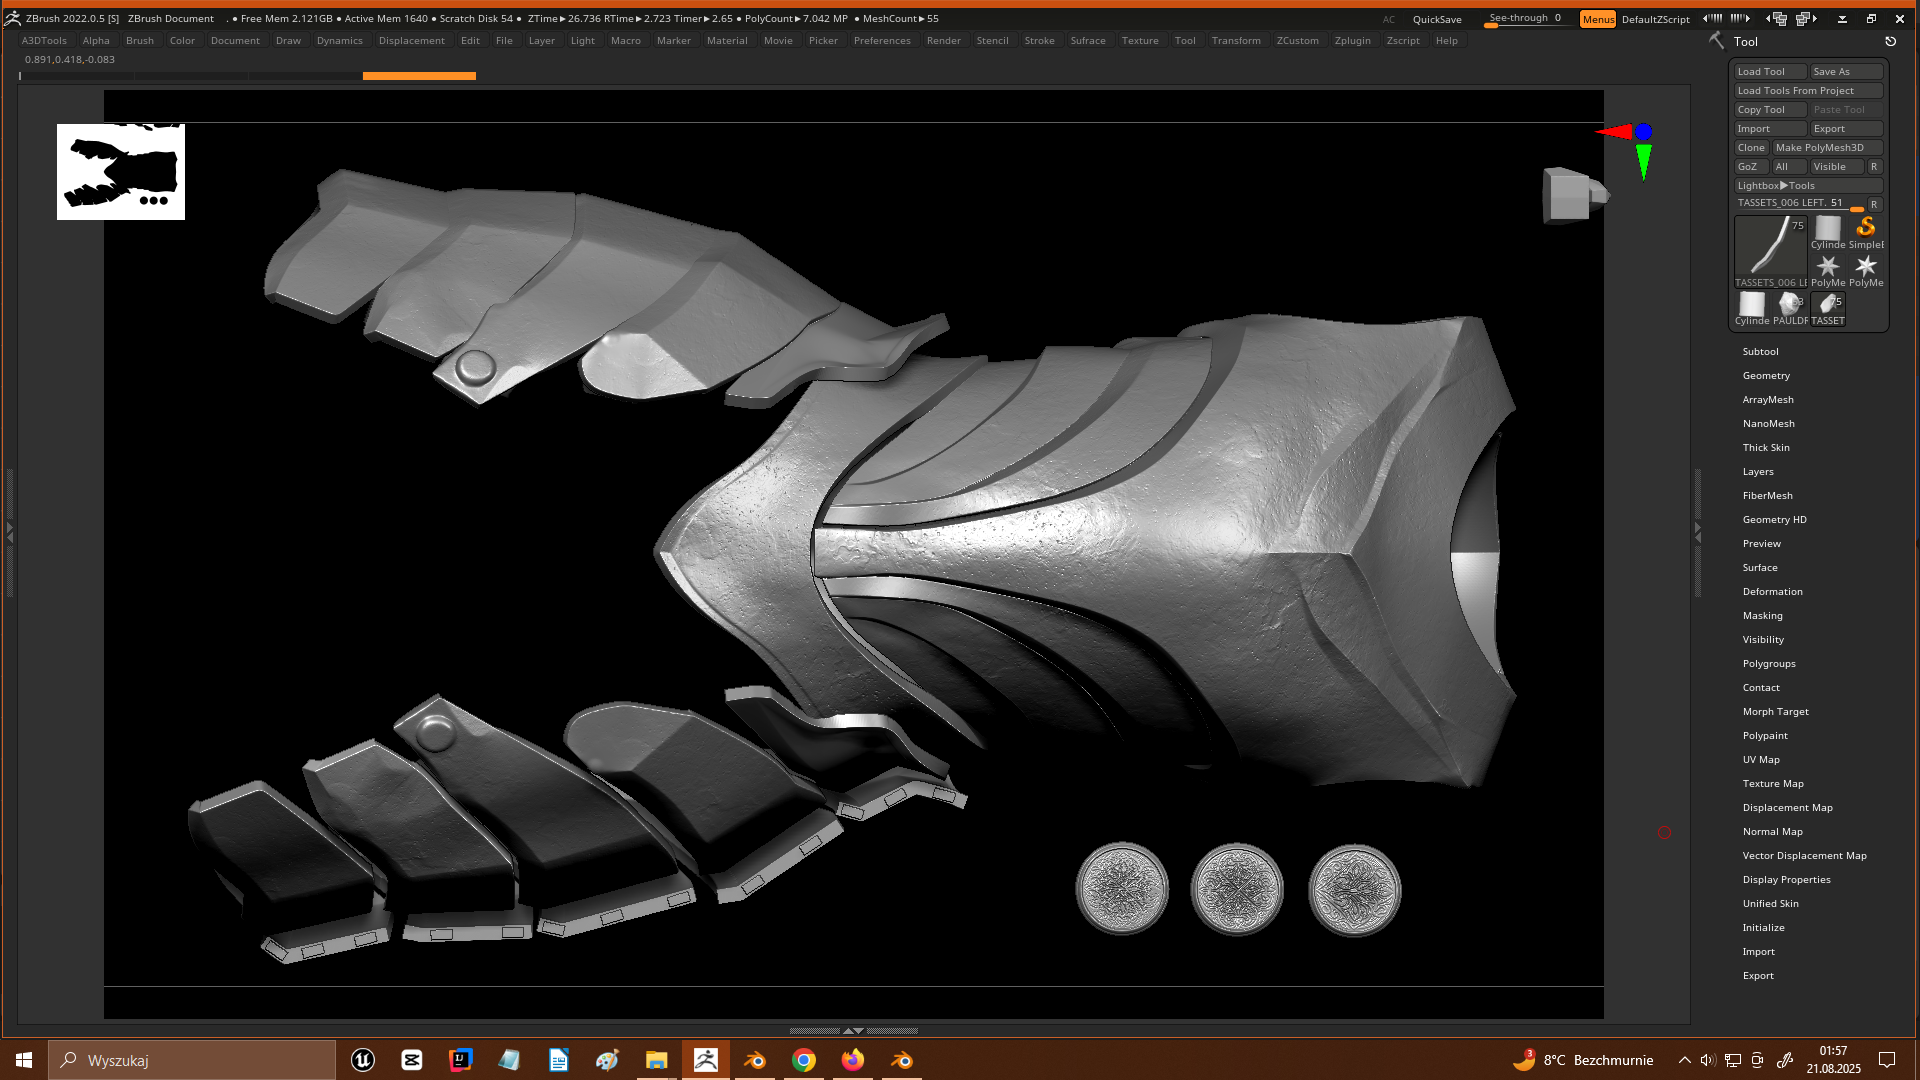
Task: Load the previous user interface layout
Action: [x=1777, y=18]
